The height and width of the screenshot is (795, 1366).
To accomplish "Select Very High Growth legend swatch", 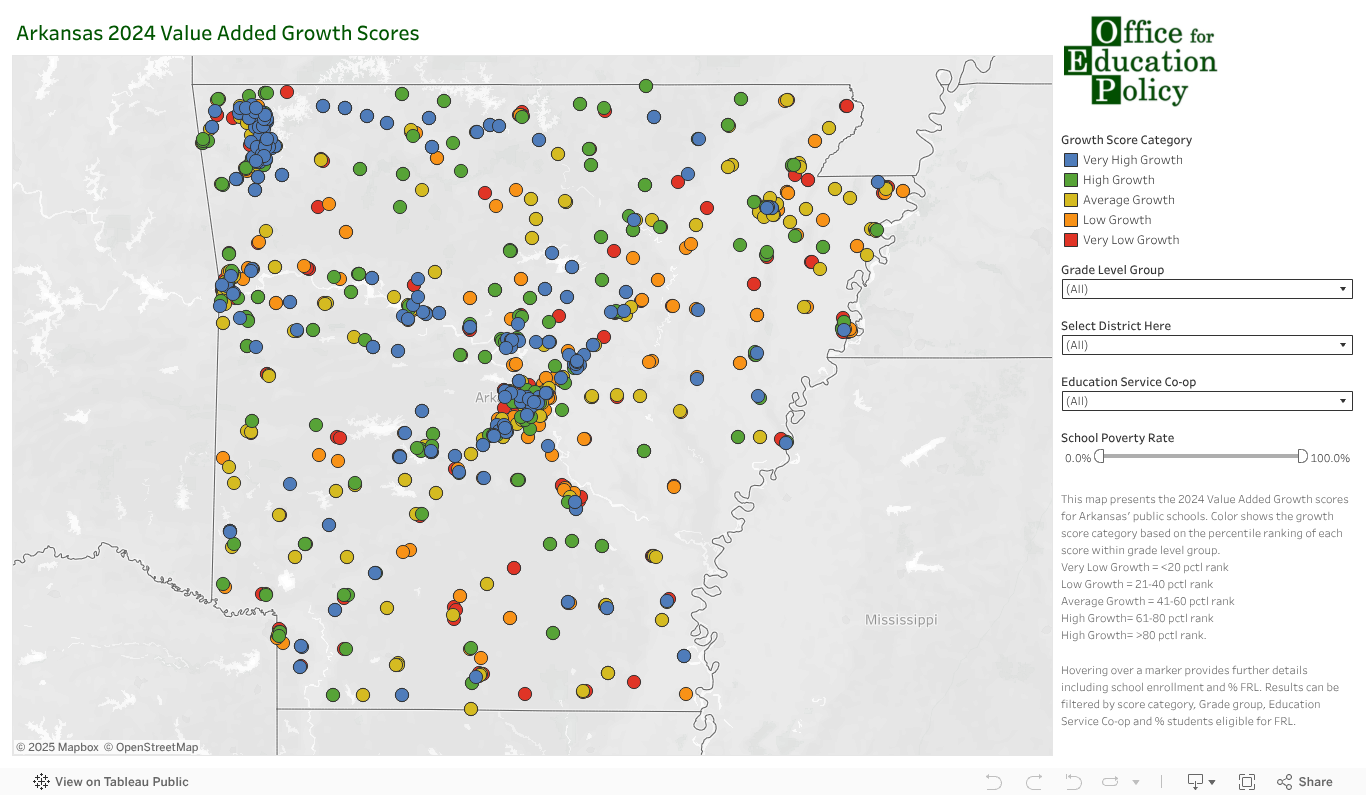I will (1071, 160).
